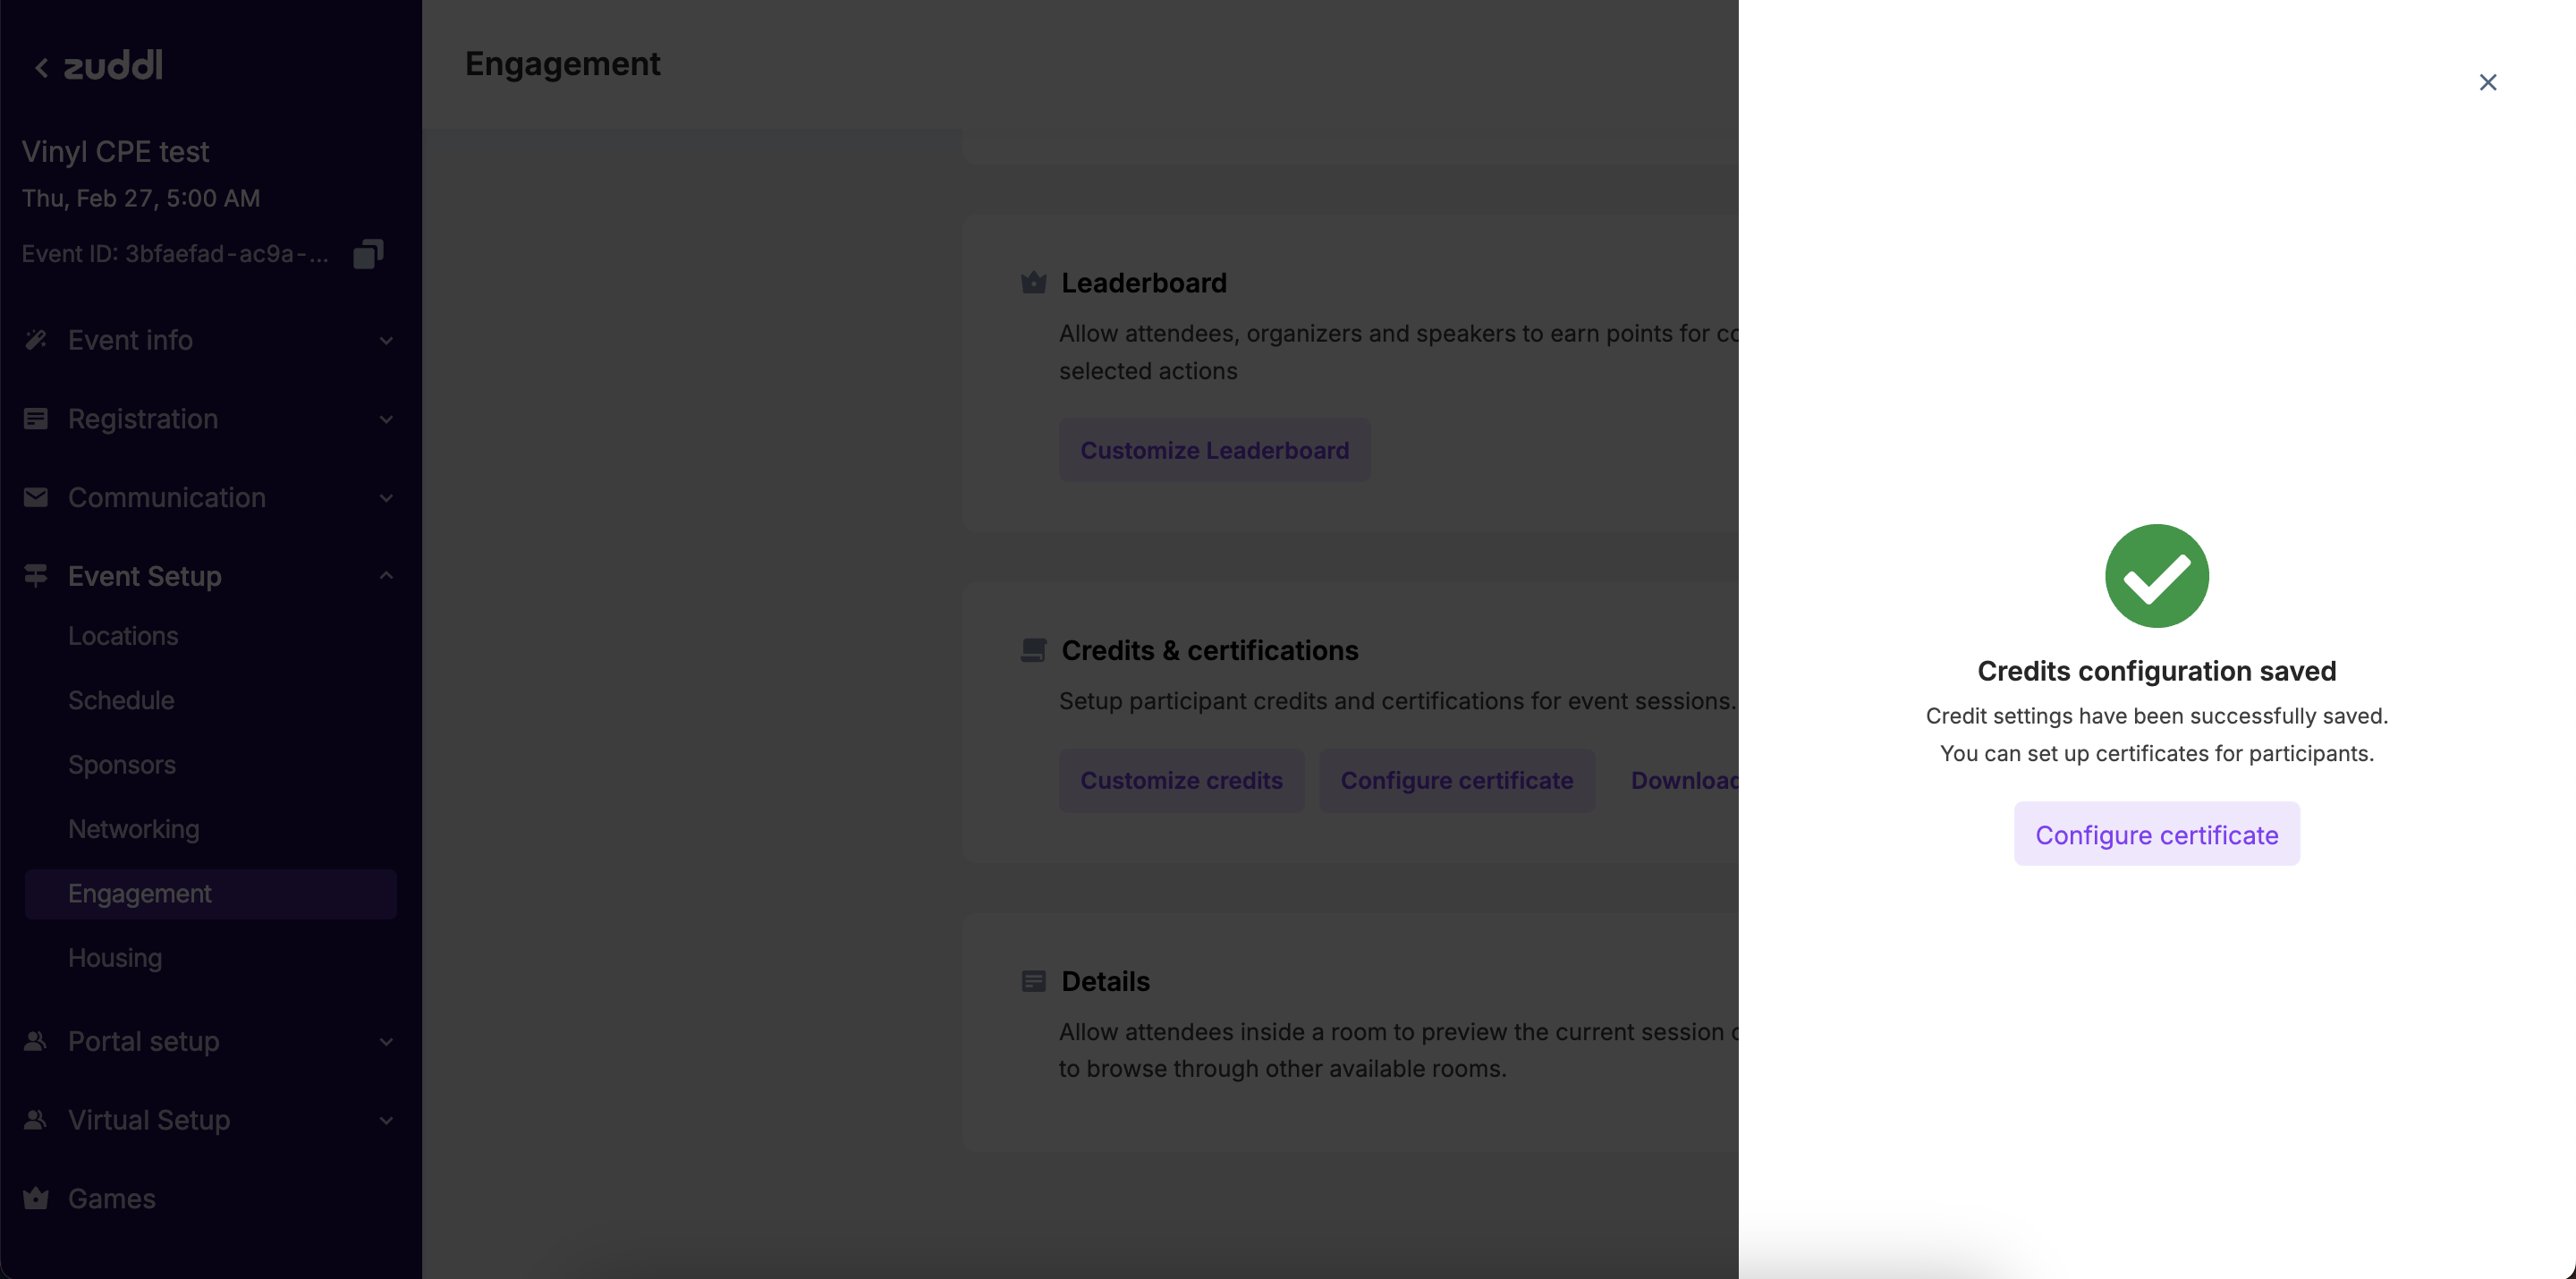Select the Housing submenu item
Screen dimensions: 2576x1279
point(115,958)
